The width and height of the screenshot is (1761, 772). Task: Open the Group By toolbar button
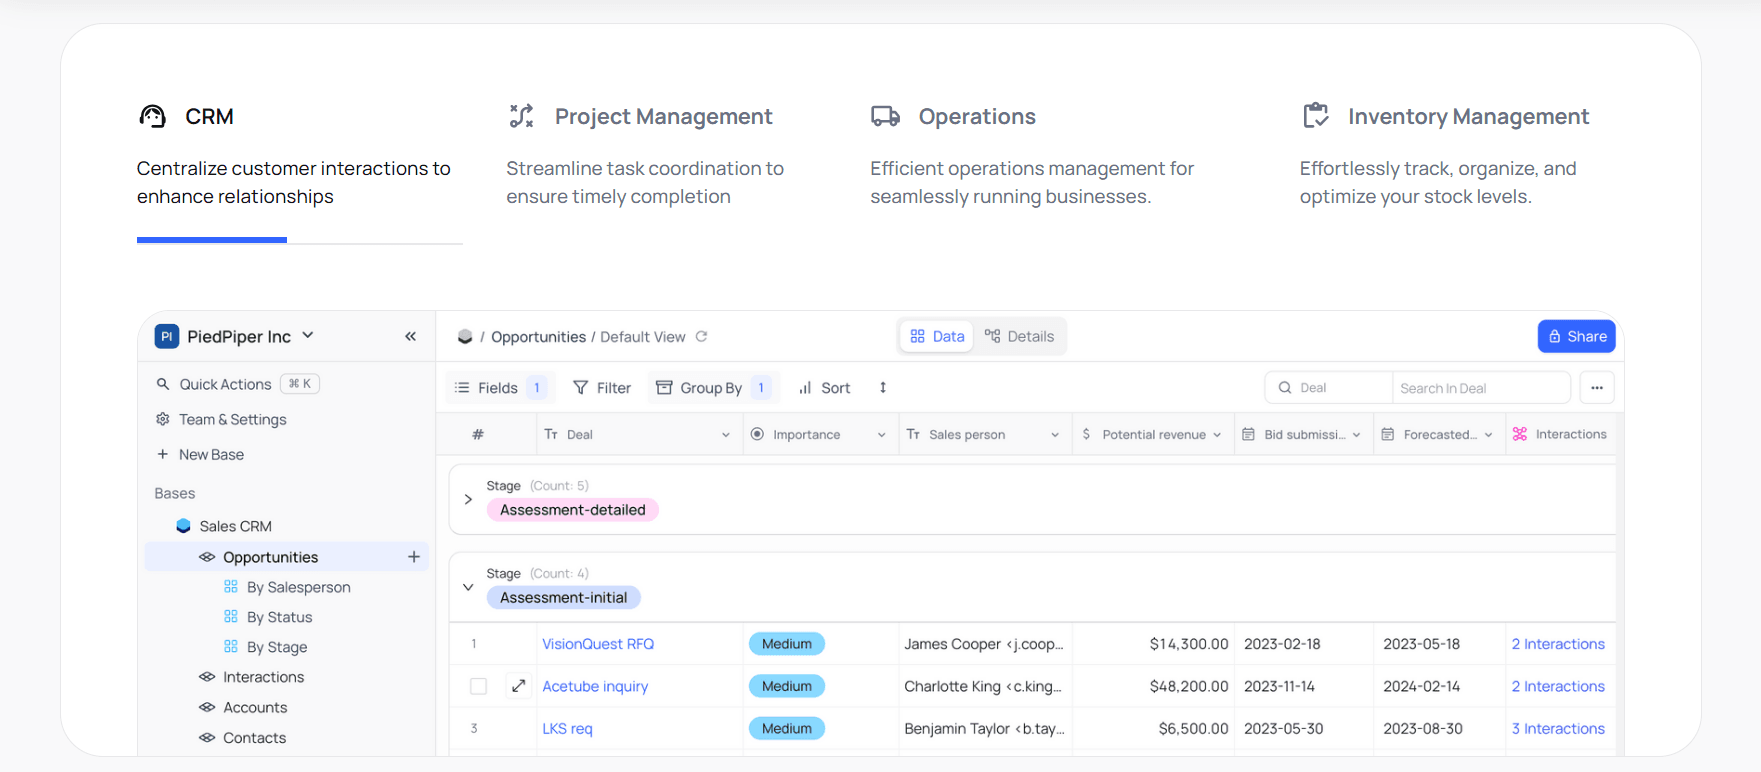(712, 388)
